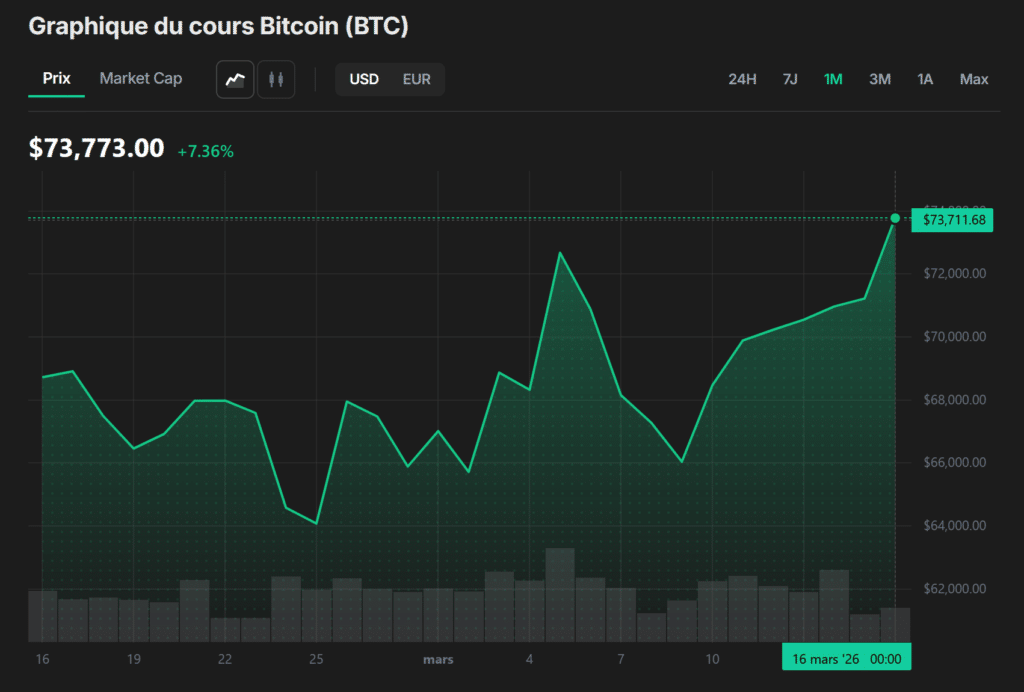Screen dimensions: 1024x692
Task: Select the Prix tab
Action: 56,78
